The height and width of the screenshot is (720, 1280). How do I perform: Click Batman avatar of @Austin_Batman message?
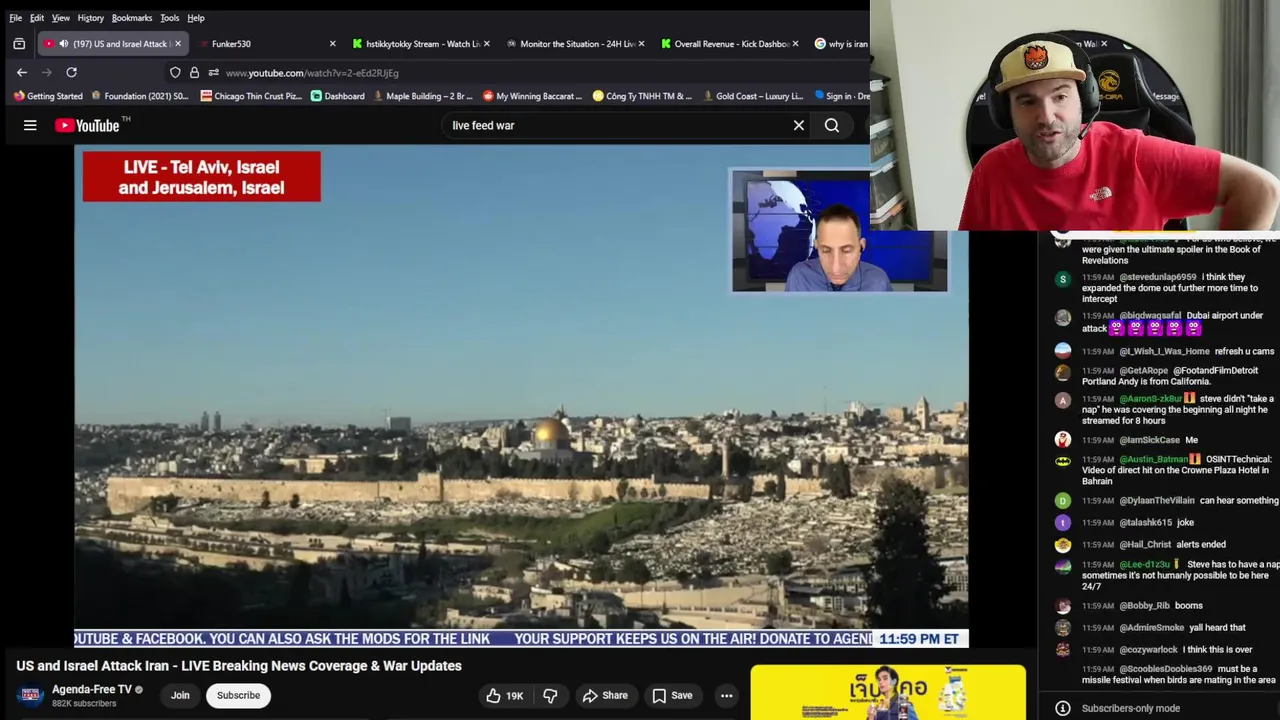(x=1062, y=461)
